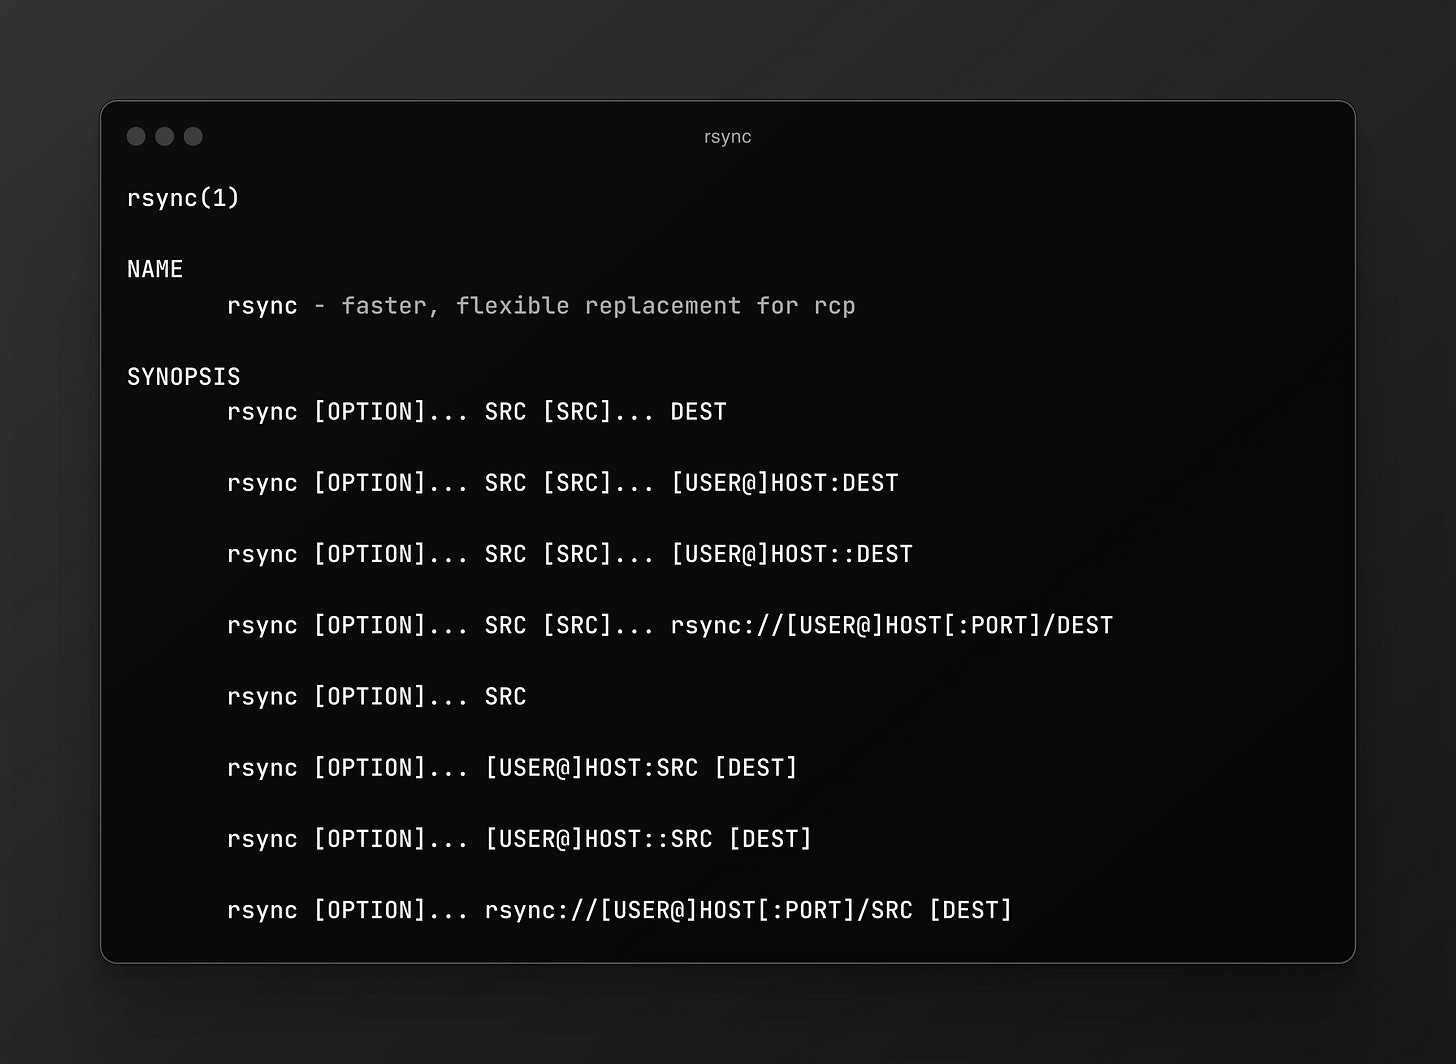Select the rsync(1) heading text
The image size is (1456, 1064).
click(x=182, y=198)
